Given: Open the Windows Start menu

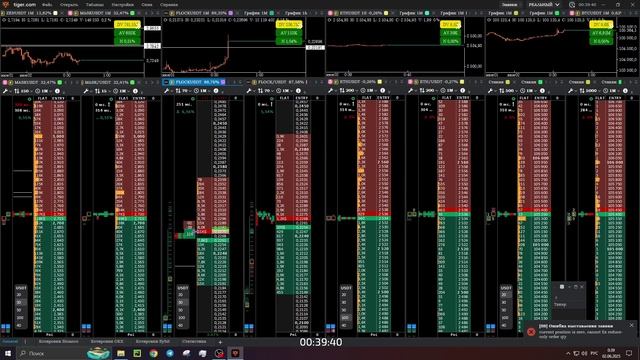Looking at the screenshot, I should pyautogui.click(x=8, y=353).
